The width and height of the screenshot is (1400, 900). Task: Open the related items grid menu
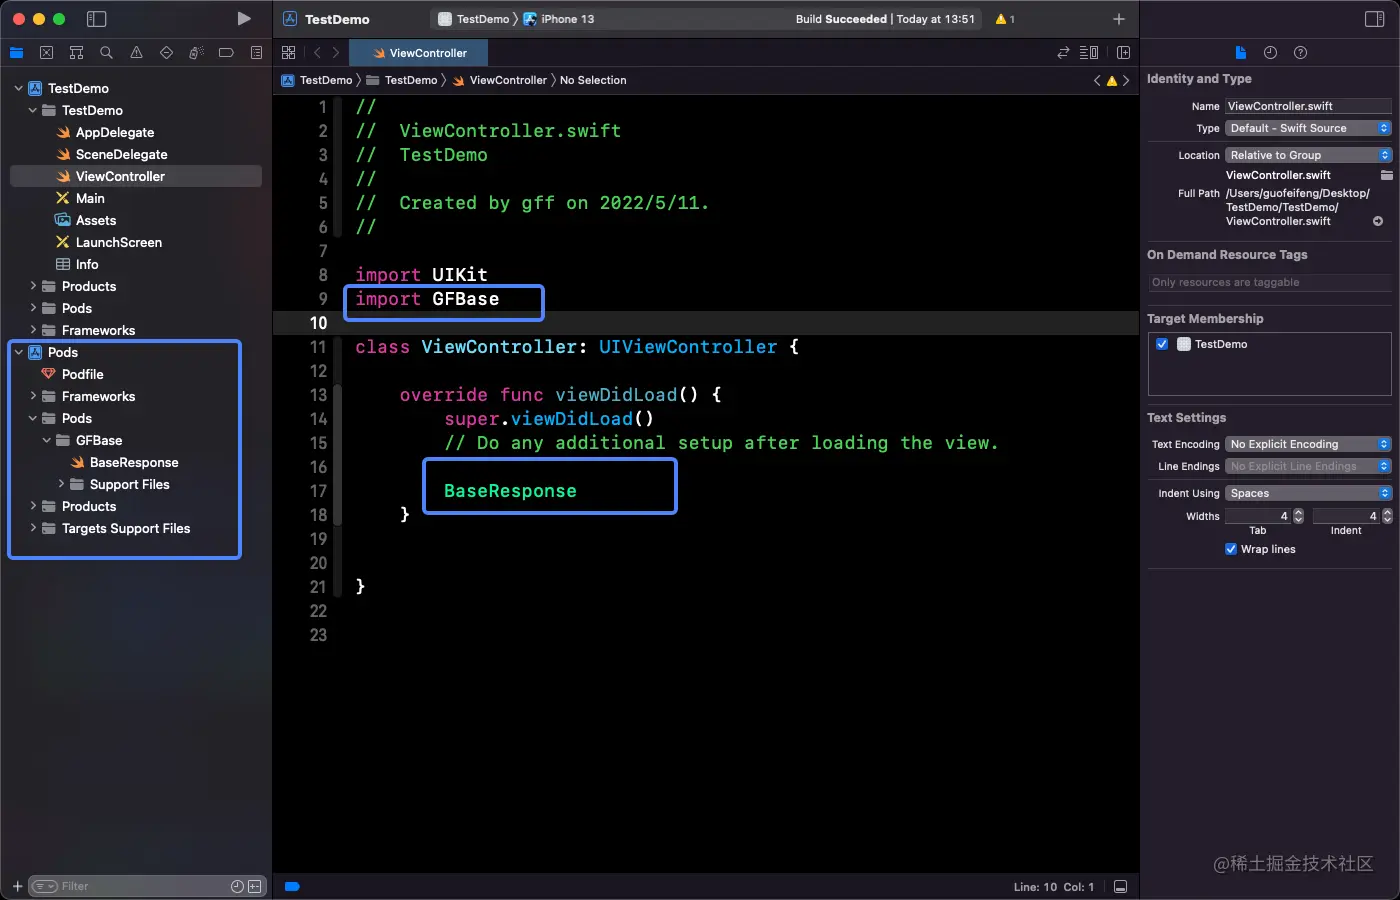pos(289,53)
